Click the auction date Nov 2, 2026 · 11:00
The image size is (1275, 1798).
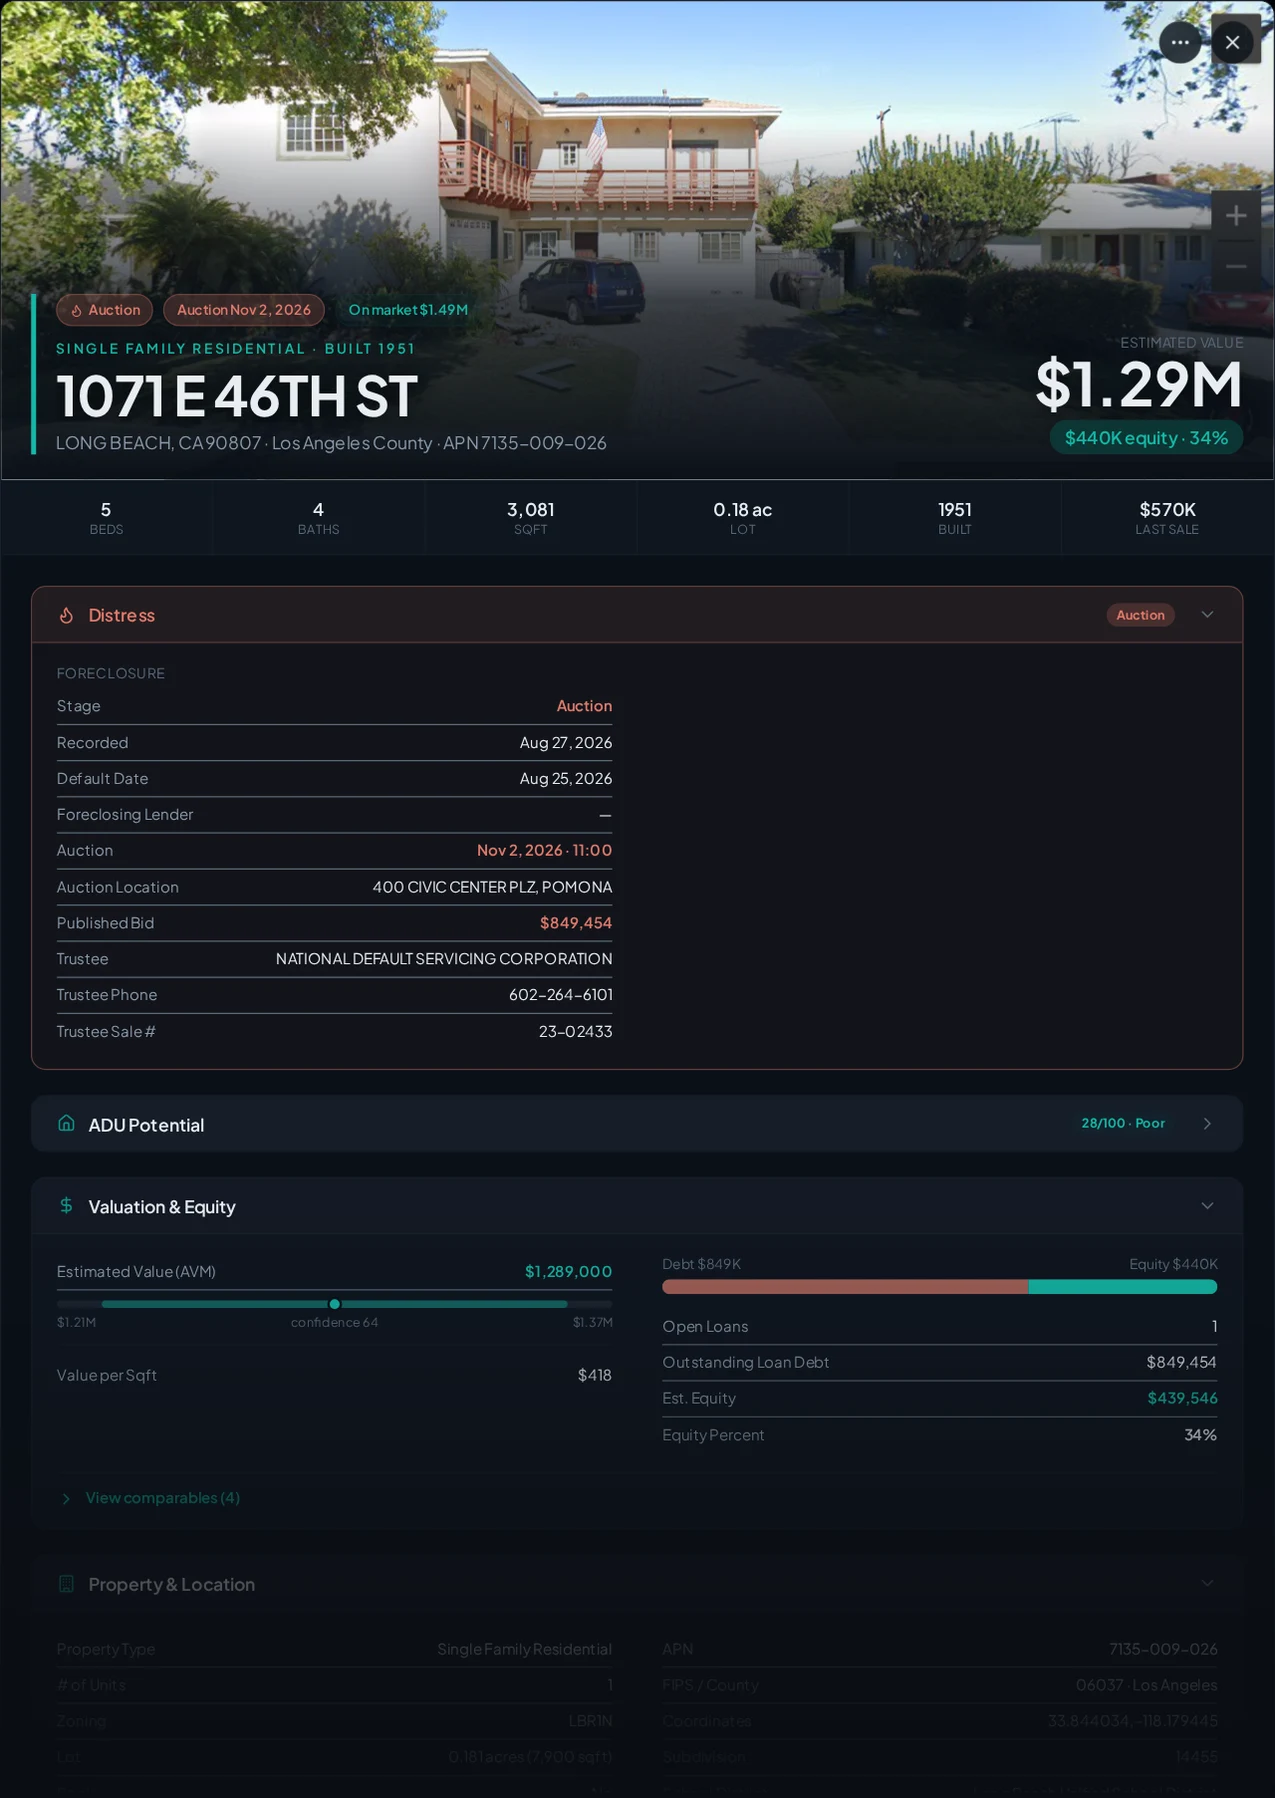544,850
